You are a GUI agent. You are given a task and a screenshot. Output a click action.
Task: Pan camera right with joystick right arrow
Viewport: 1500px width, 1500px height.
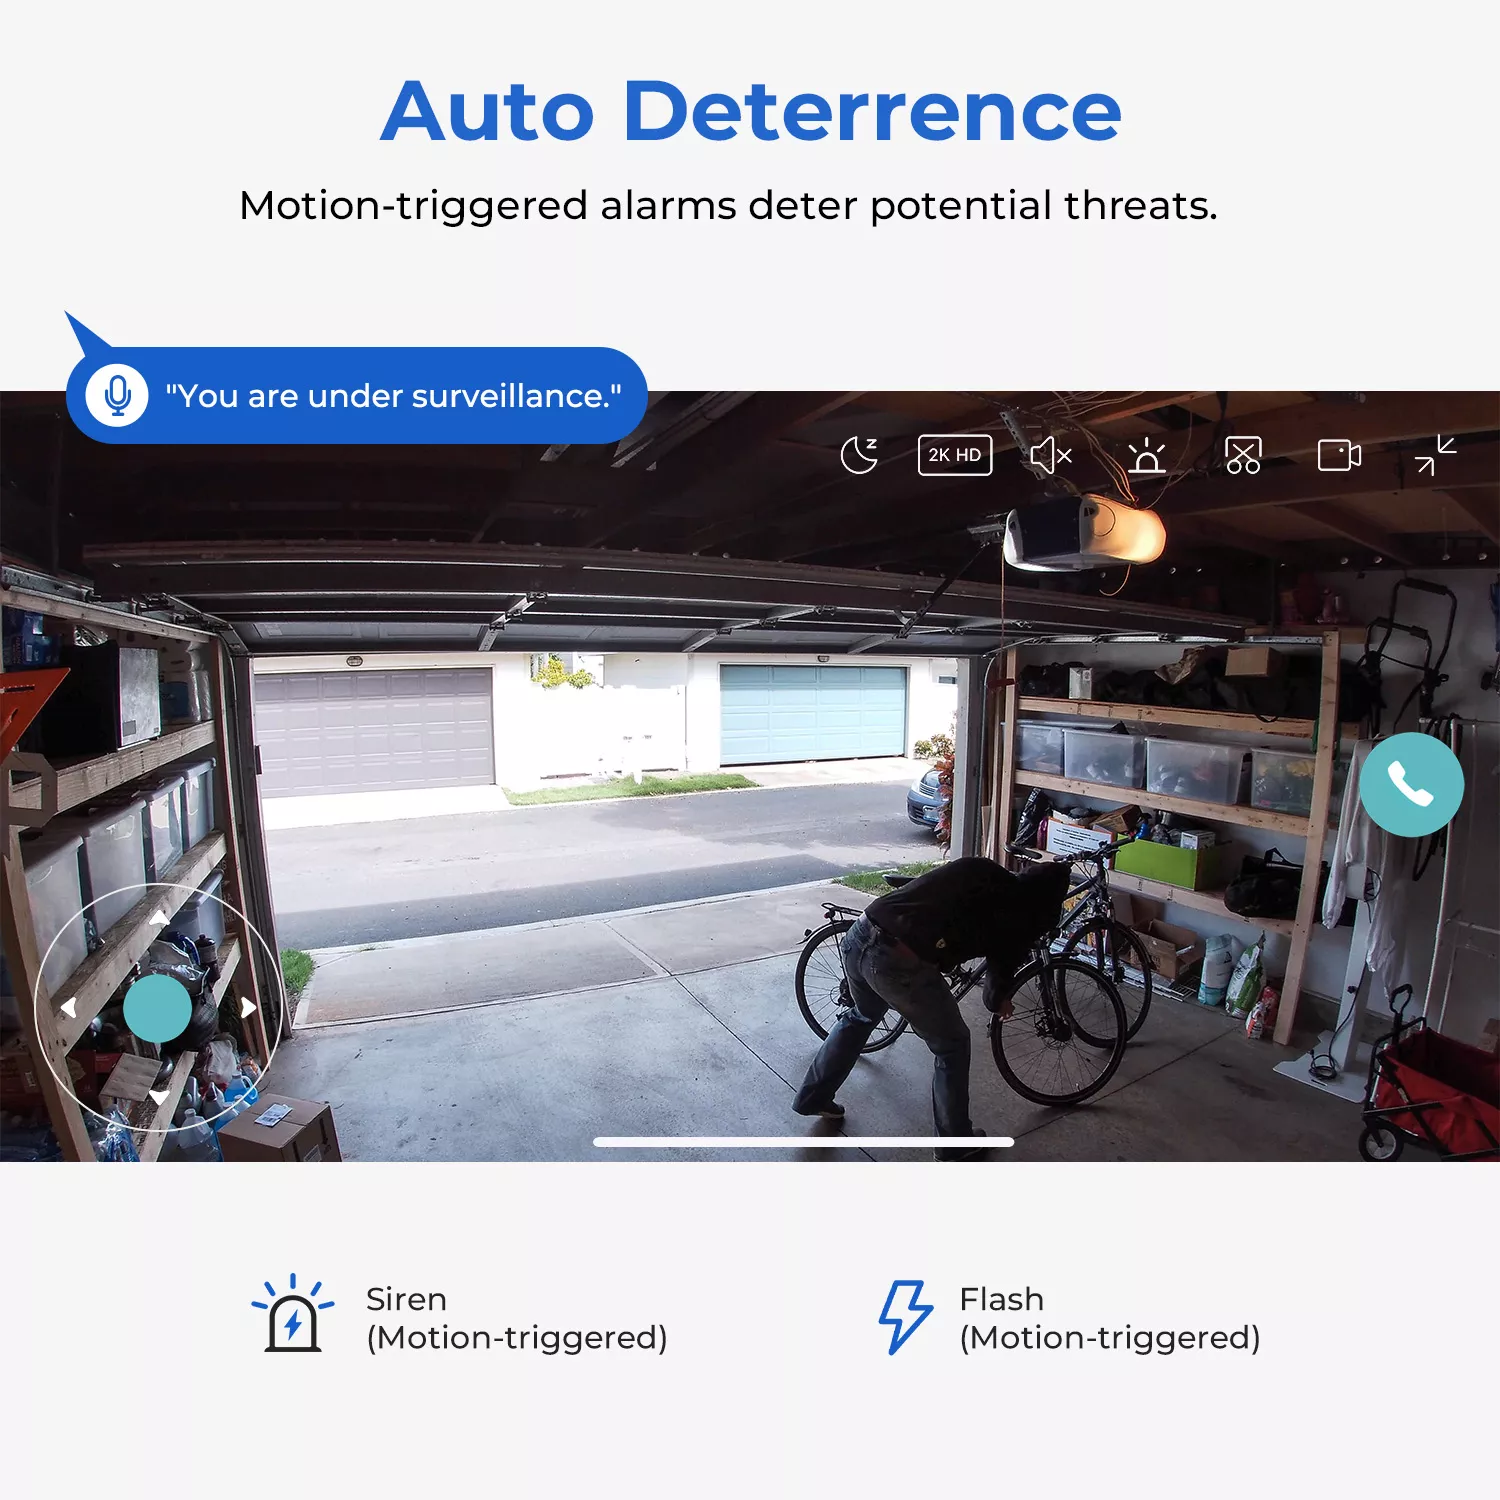[x=248, y=1008]
